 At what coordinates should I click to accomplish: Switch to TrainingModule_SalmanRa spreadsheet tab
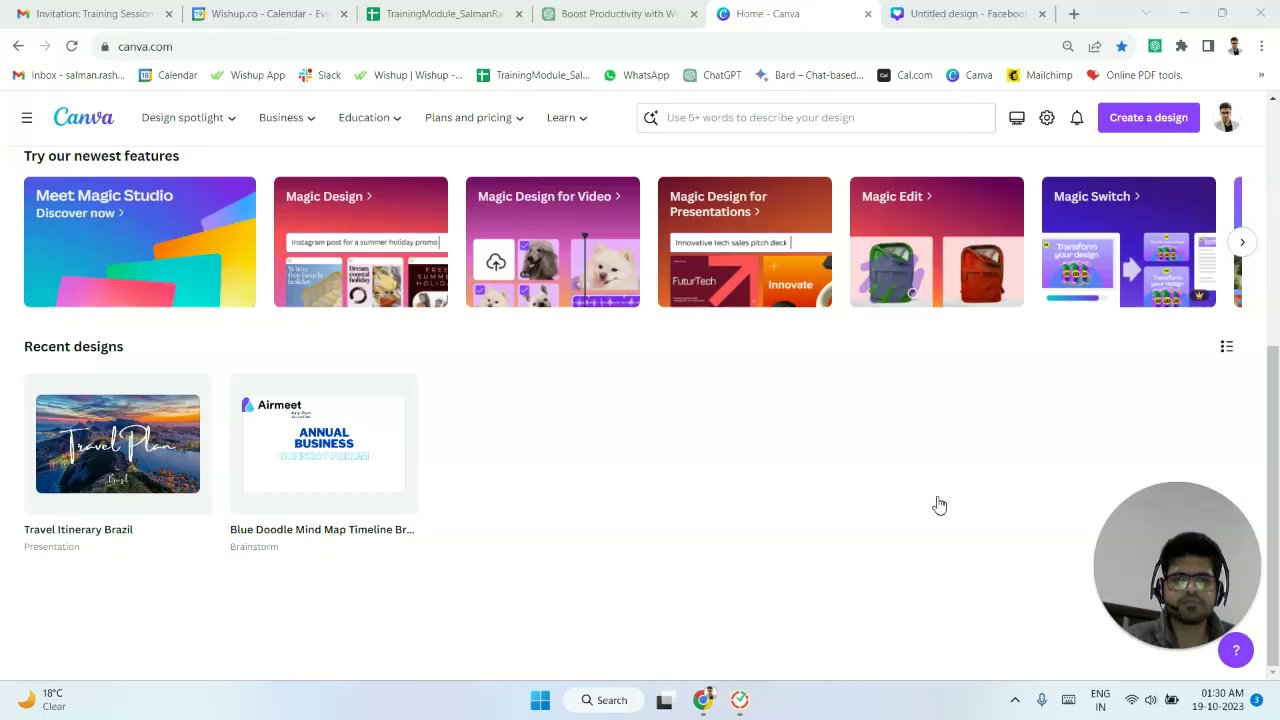pos(444,14)
